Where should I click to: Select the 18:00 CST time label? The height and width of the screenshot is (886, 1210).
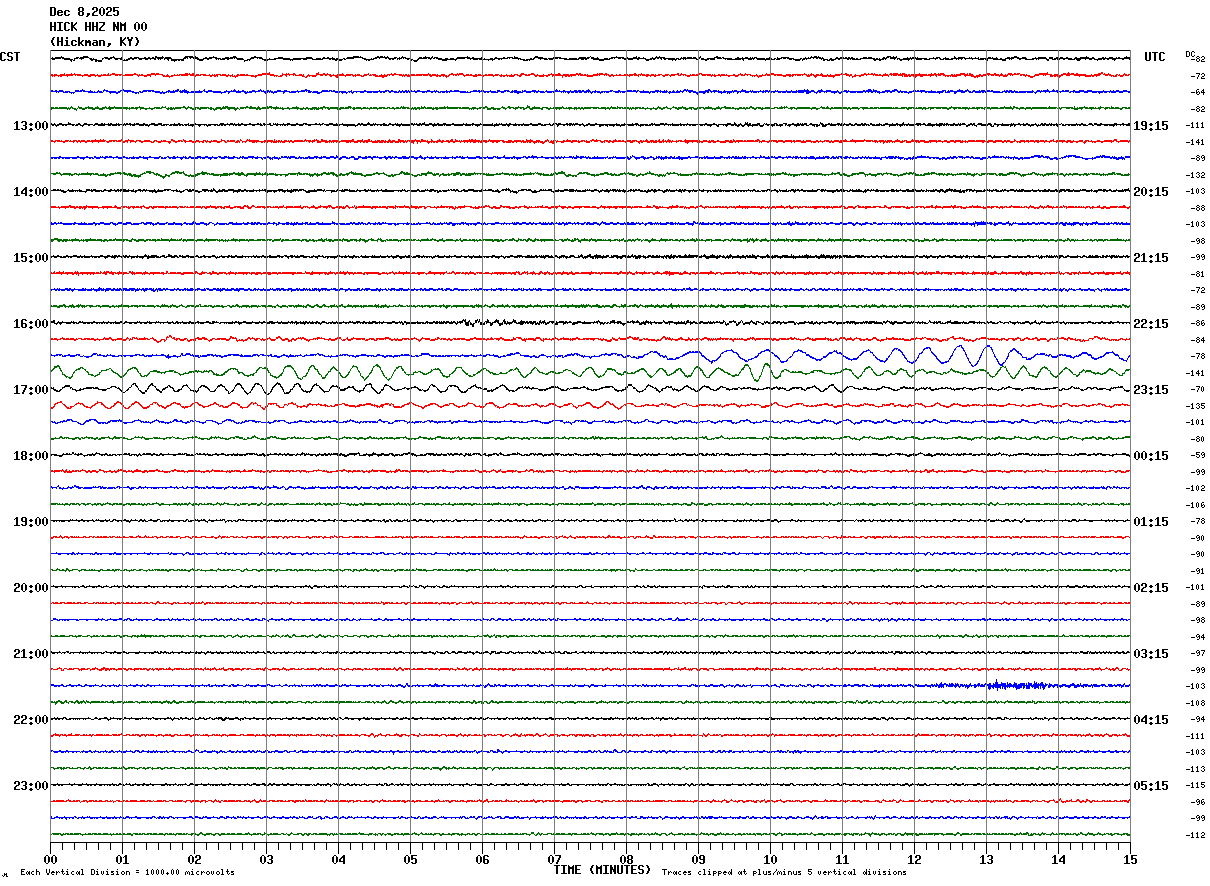tap(30, 456)
